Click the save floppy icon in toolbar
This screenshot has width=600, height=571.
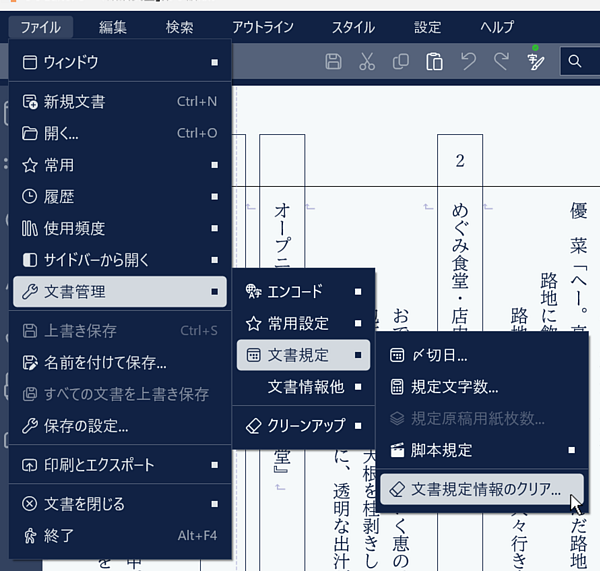(x=333, y=62)
